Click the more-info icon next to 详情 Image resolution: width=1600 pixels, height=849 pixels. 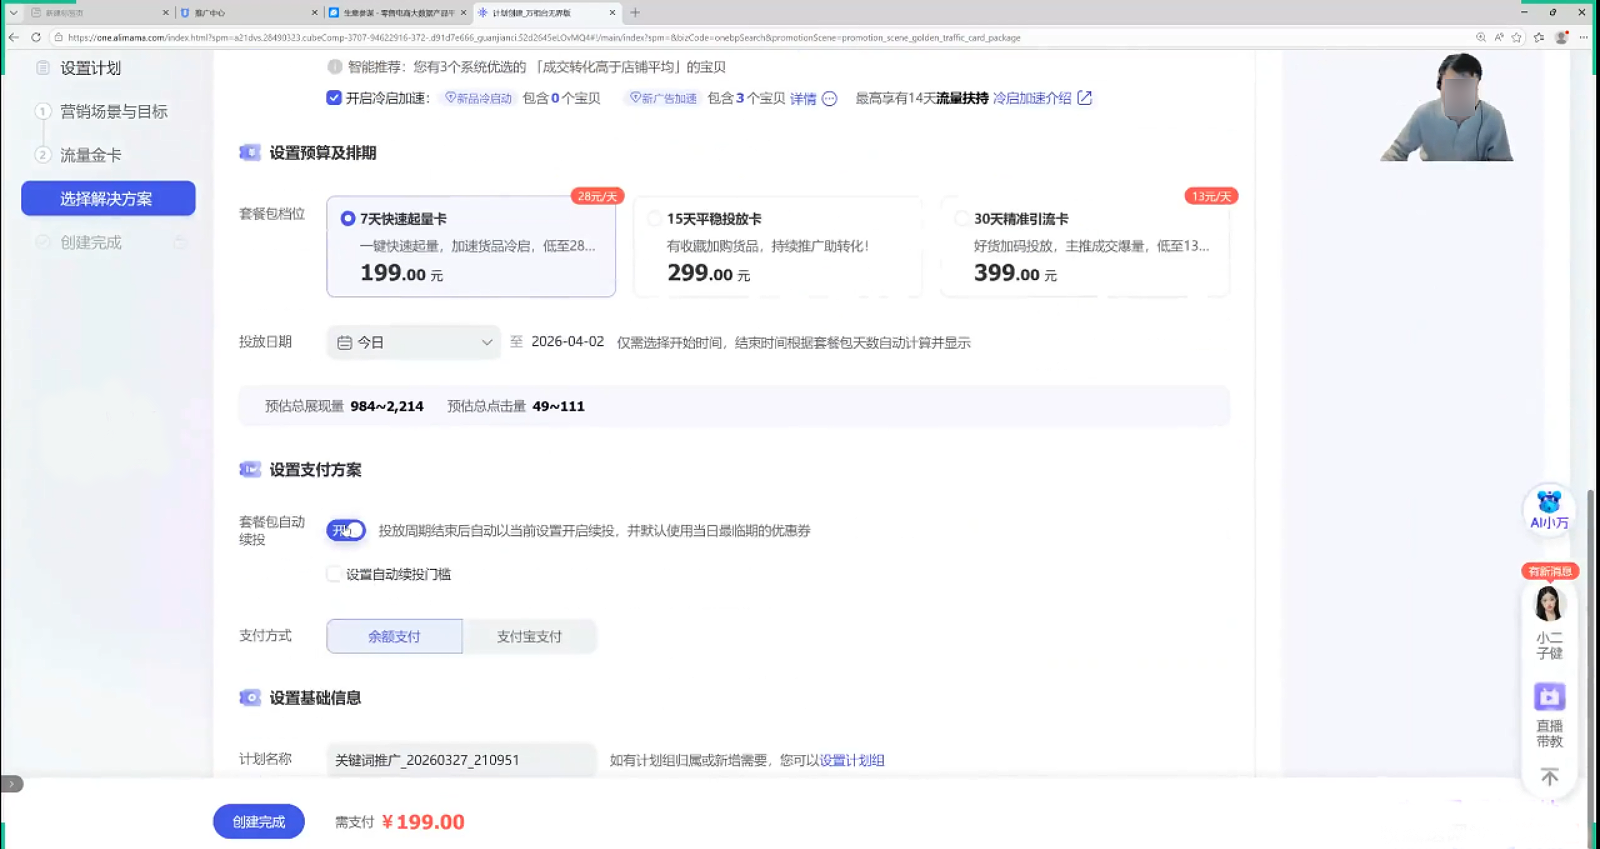coord(829,99)
